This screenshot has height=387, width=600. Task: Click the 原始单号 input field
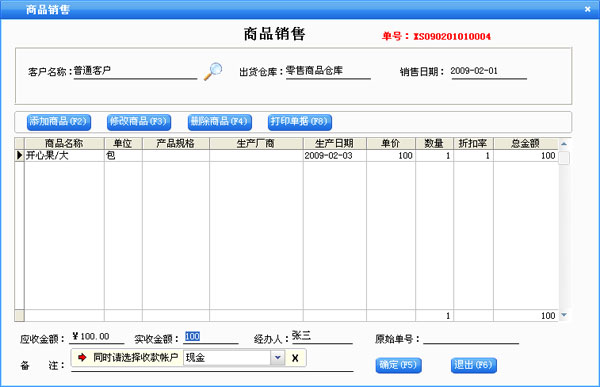[x=471, y=338]
